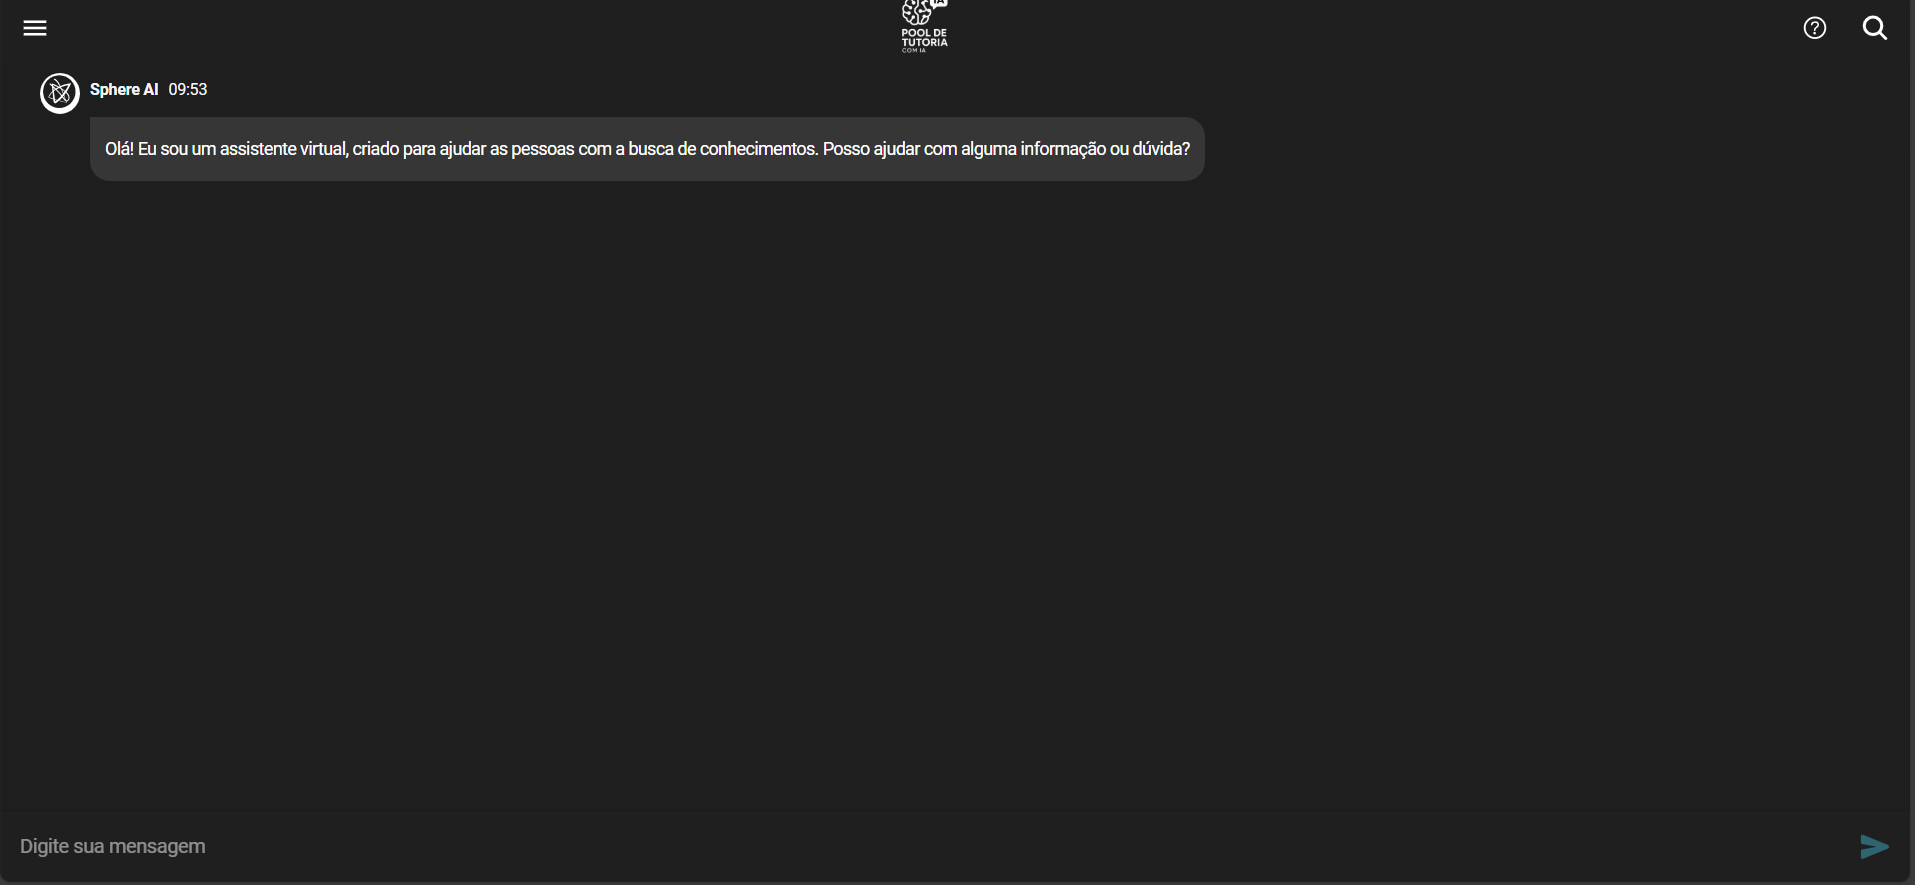Click the word 'Olá!' in greeting message
Screen dimensions: 1915x885
119,149
